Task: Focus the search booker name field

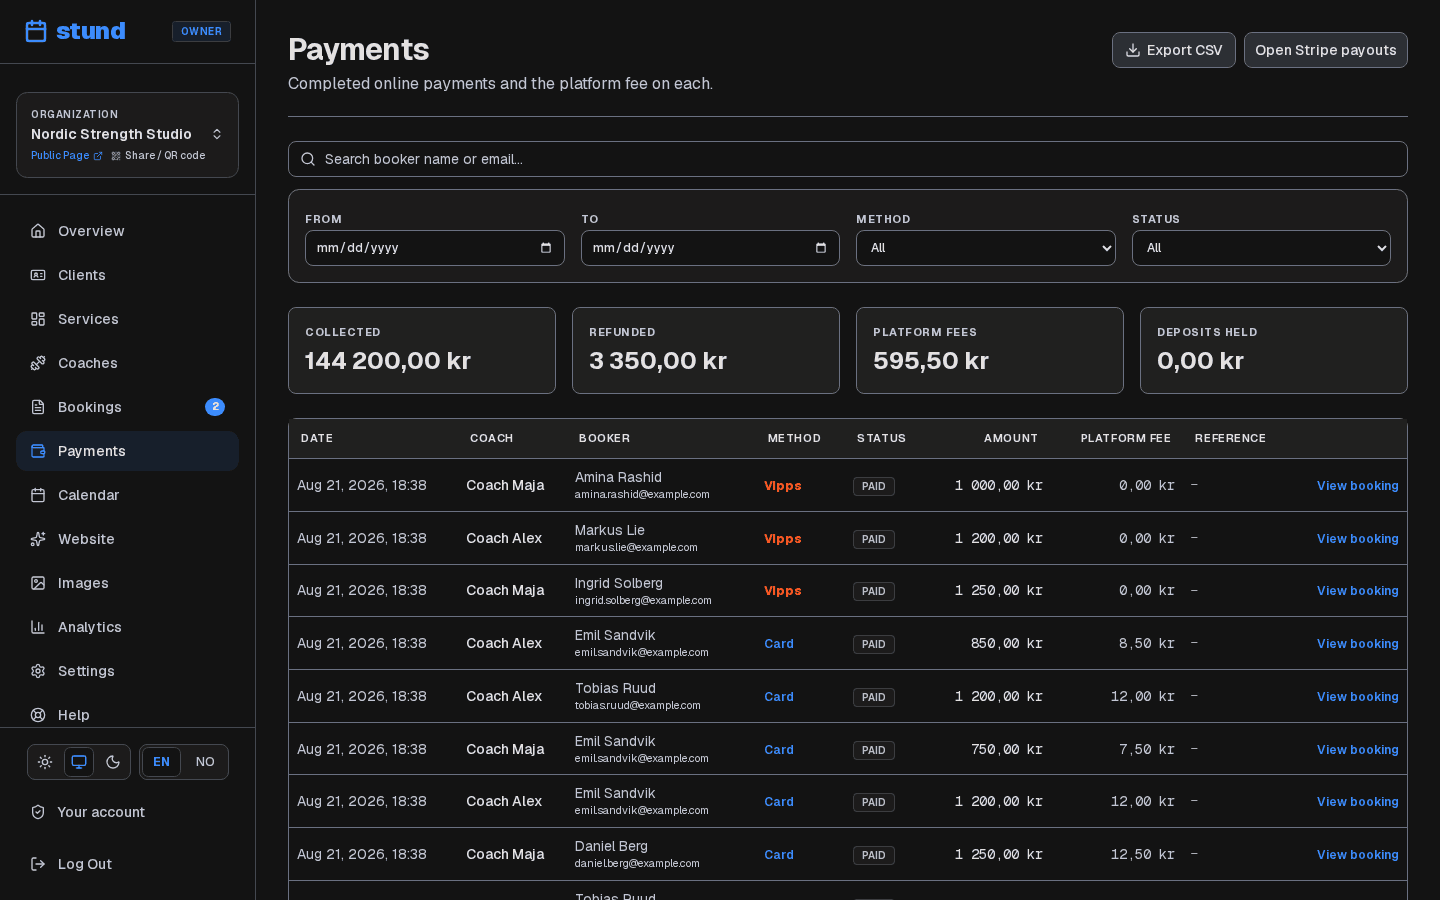Action: 848,159
